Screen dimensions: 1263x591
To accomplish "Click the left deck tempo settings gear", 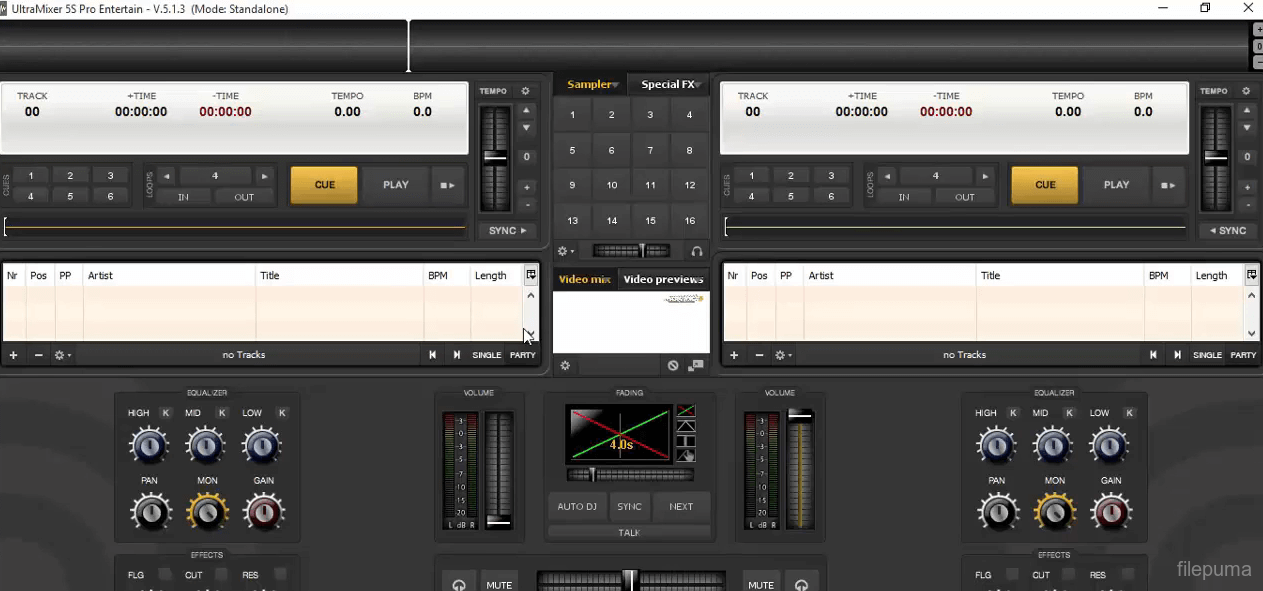I will (x=525, y=91).
